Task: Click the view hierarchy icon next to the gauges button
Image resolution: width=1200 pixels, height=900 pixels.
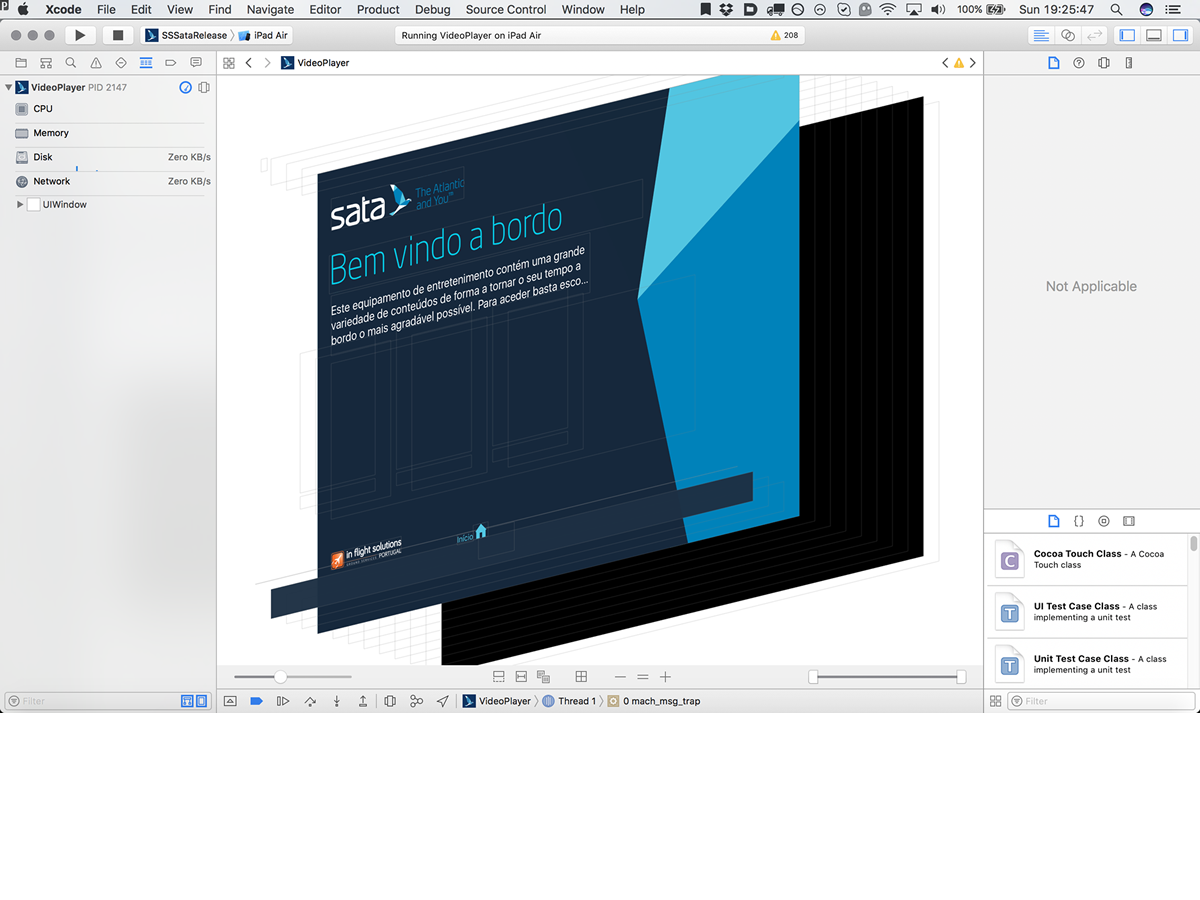Action: 204,88
